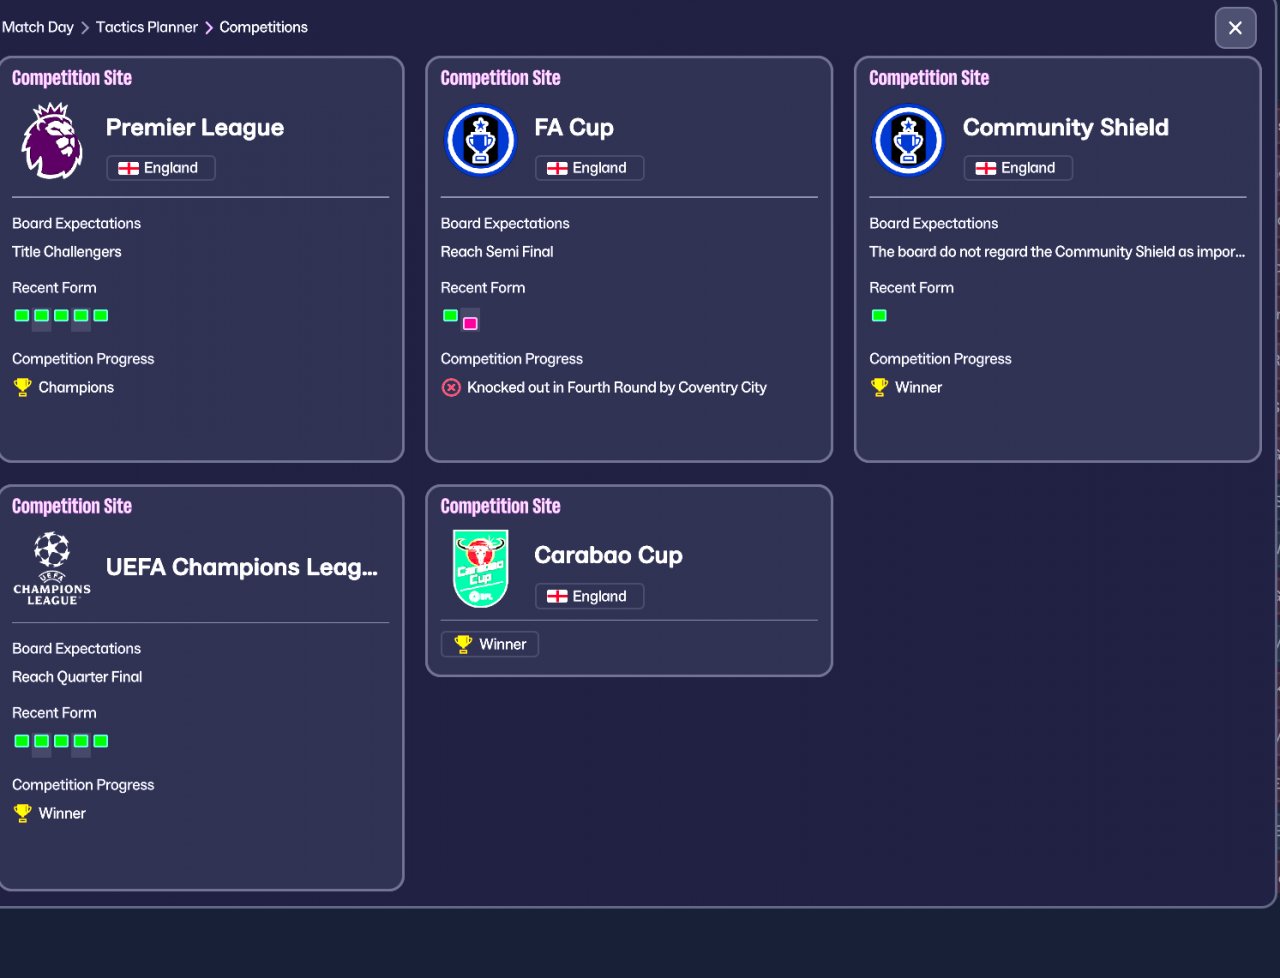Click the England tag under Premier League

coord(160,168)
